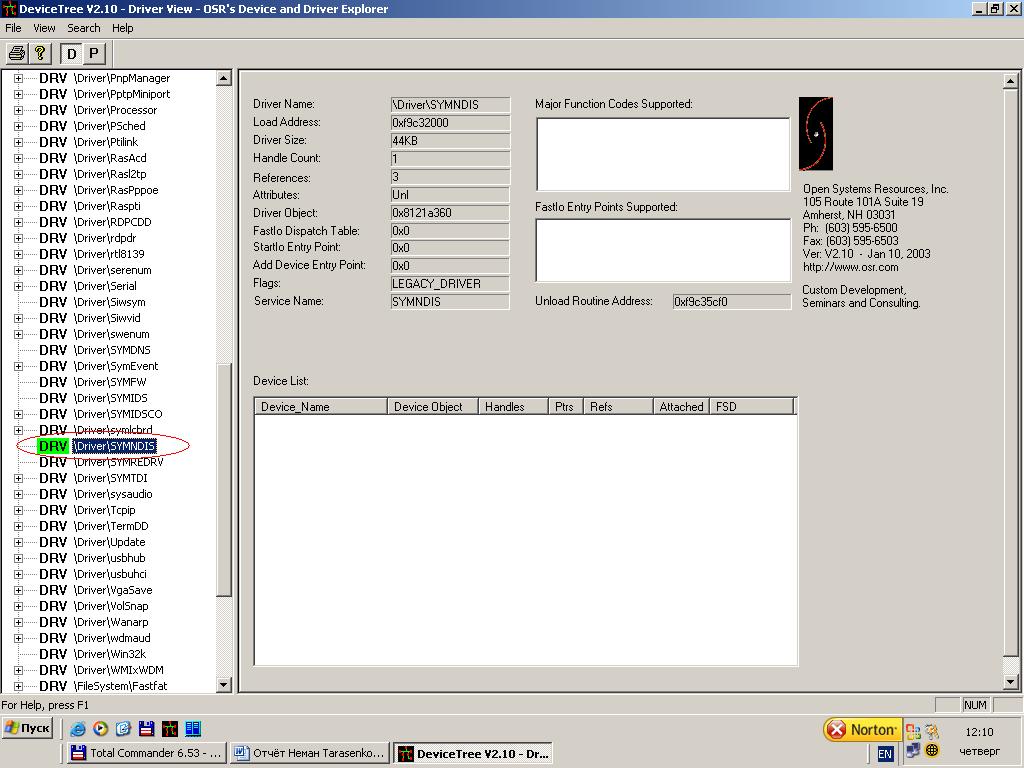Click the Print toolbar icon

[x=17, y=54]
